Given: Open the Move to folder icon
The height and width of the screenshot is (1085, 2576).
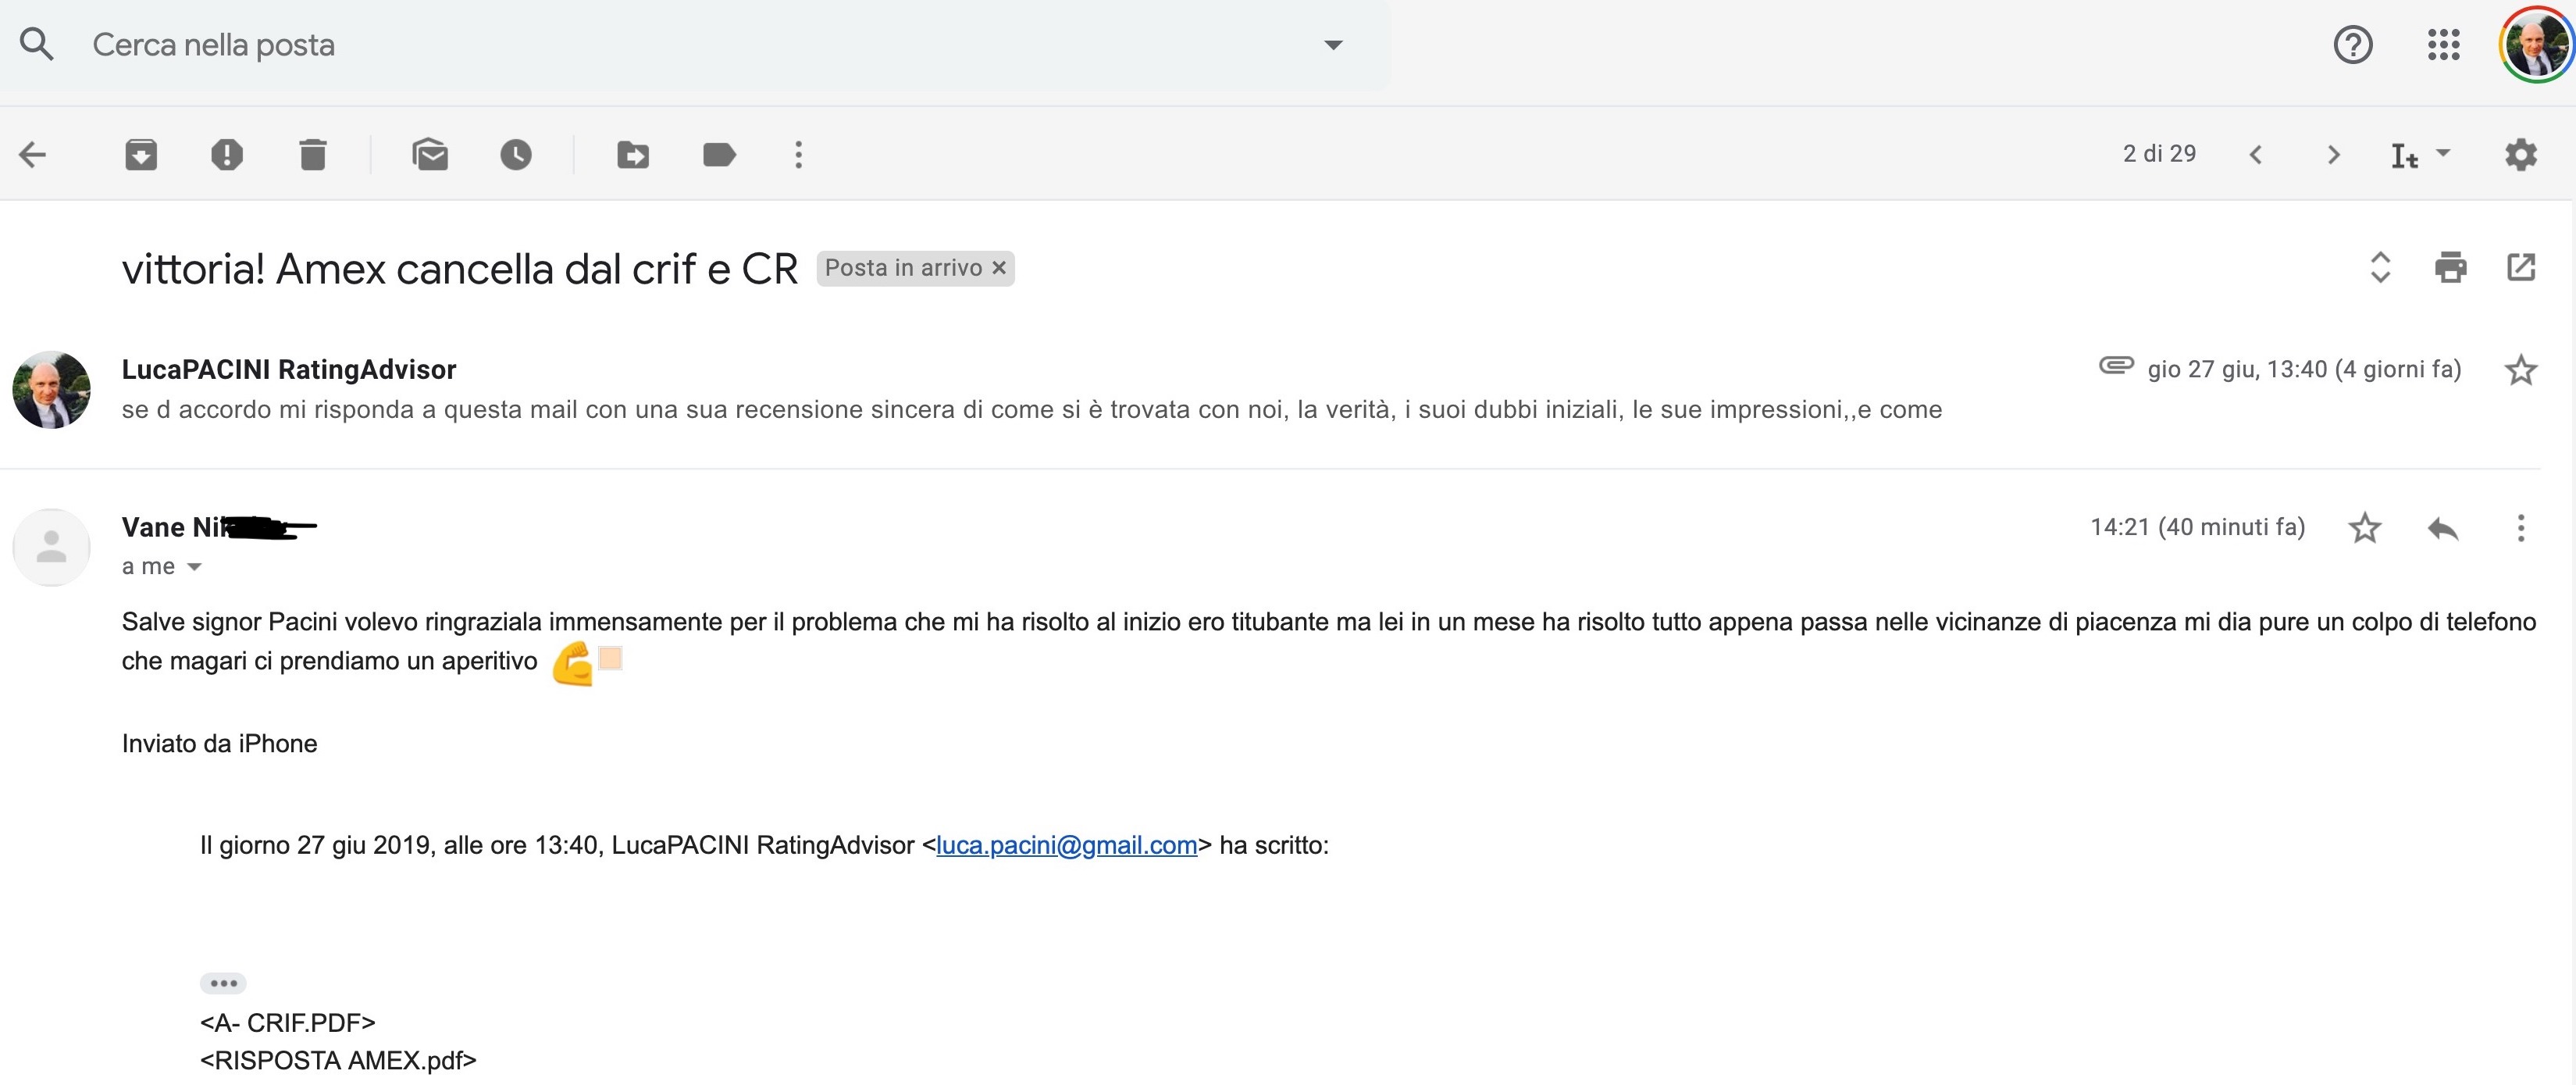Looking at the screenshot, I should [633, 155].
